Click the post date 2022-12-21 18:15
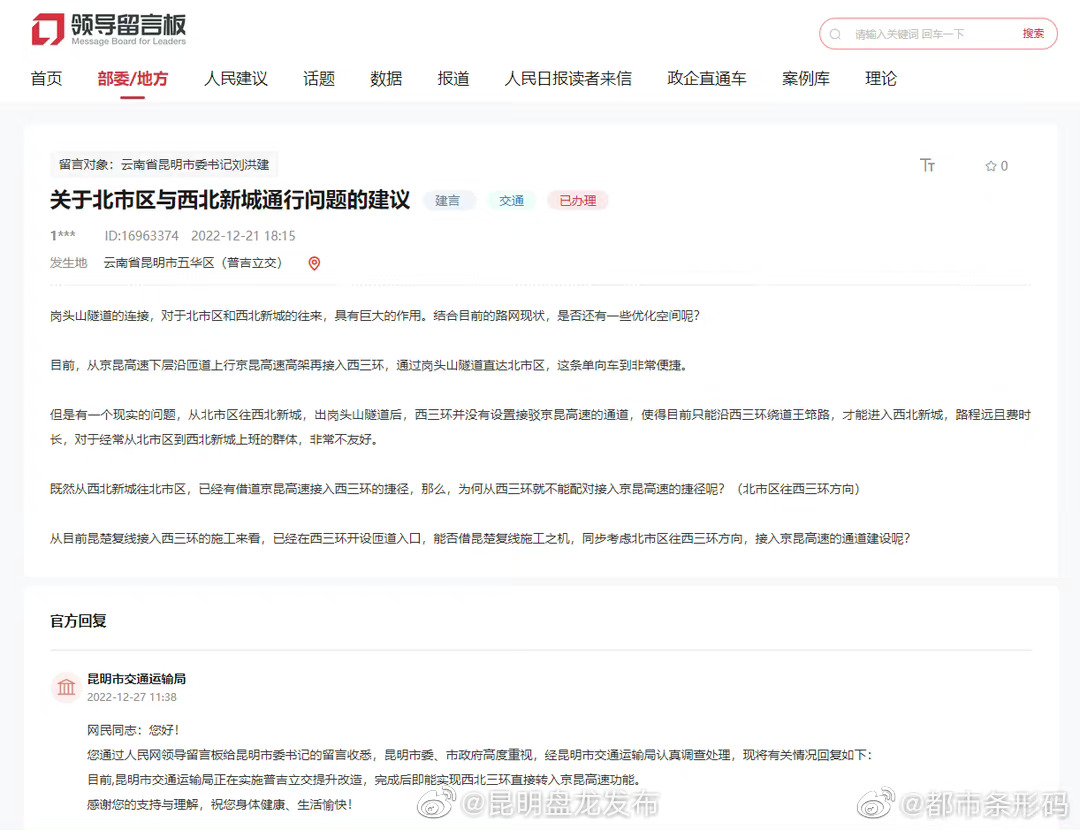 tap(243, 236)
